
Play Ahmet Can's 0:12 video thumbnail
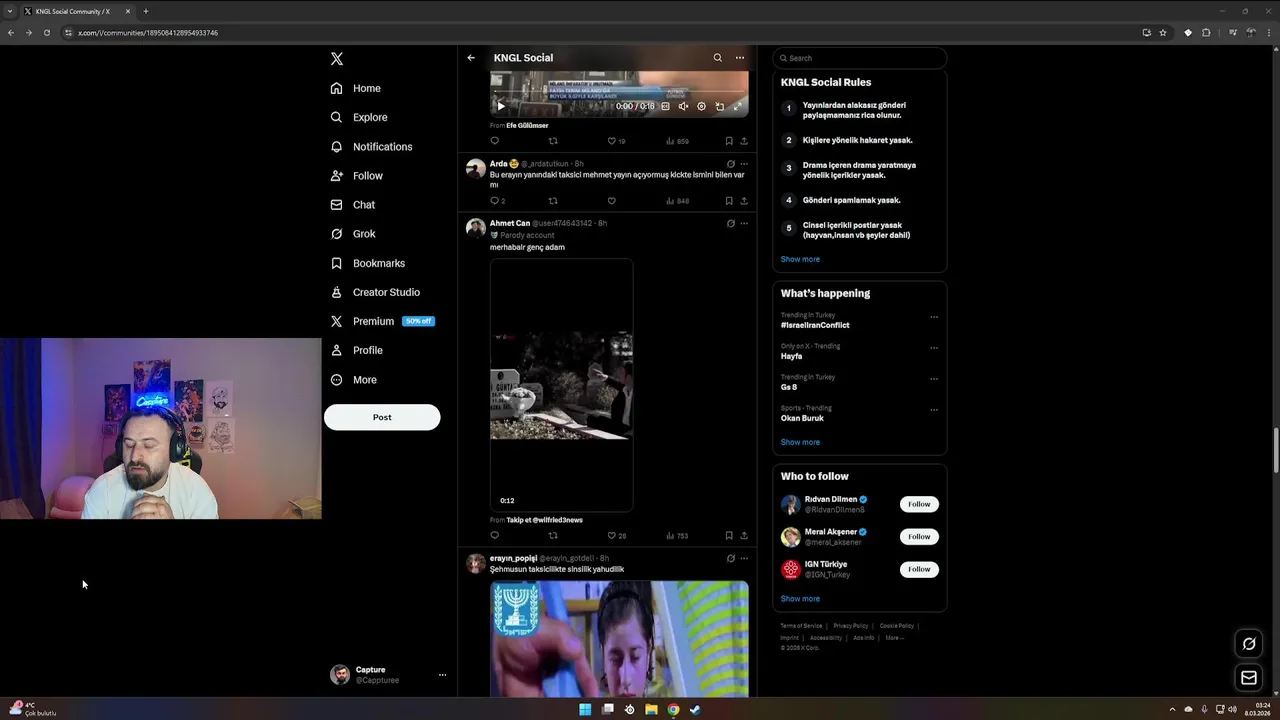(561, 385)
